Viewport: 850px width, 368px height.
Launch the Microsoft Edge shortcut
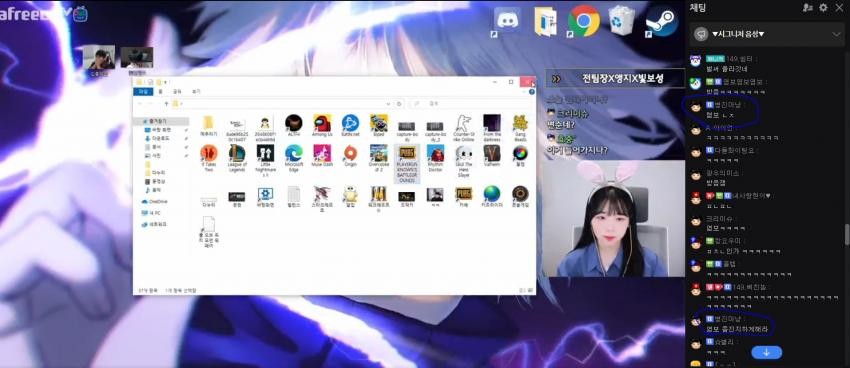tap(294, 158)
